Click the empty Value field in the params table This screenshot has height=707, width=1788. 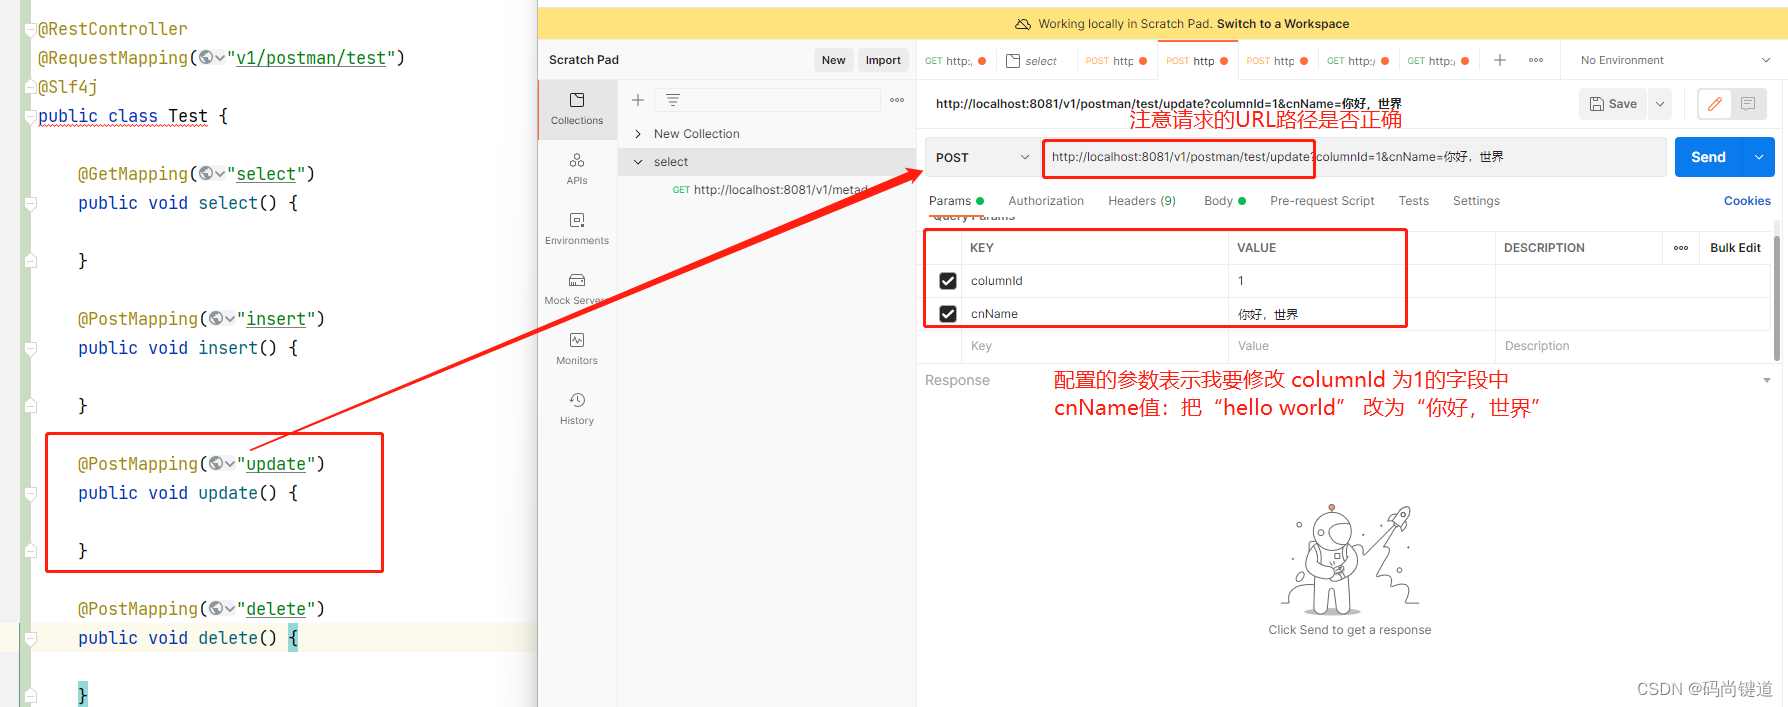[x=1361, y=346]
